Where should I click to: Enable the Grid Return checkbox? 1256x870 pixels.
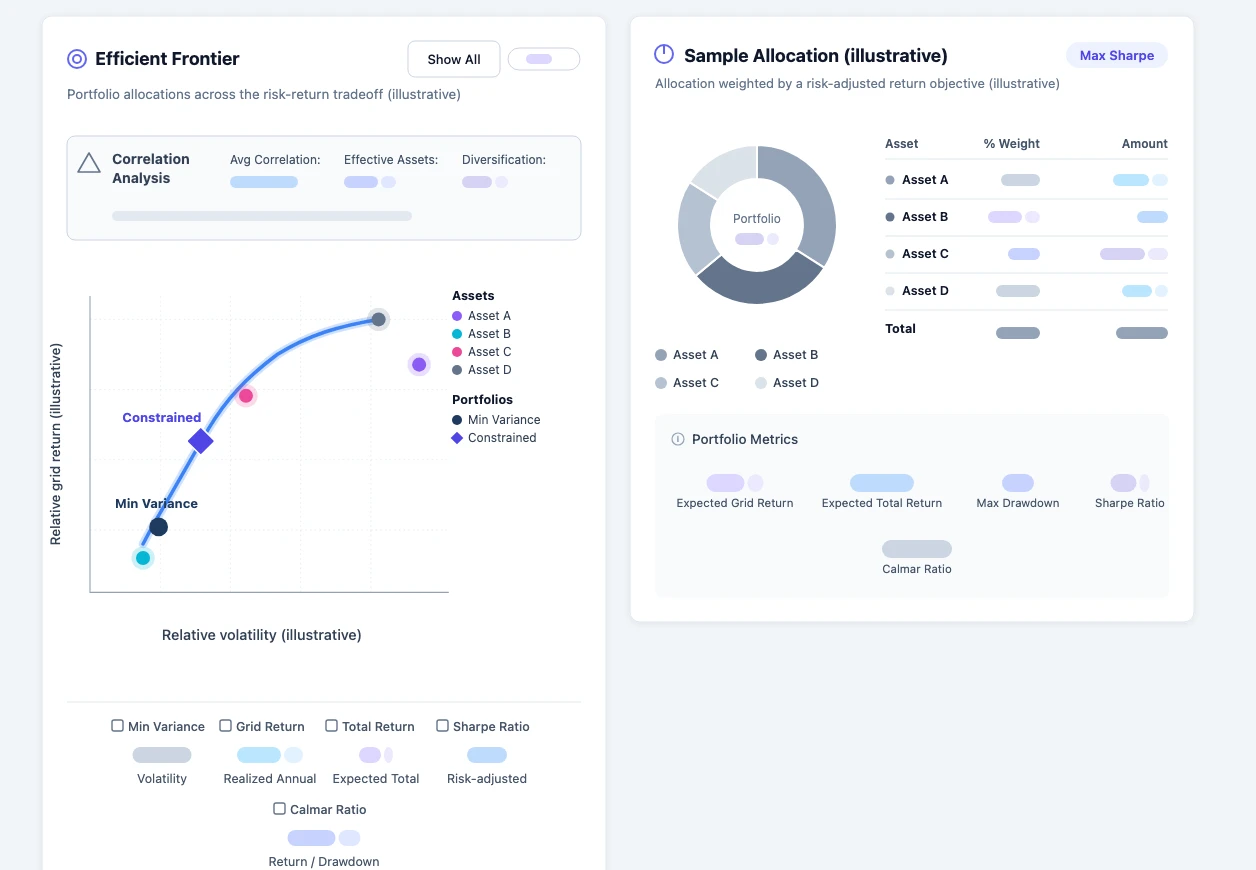(x=226, y=726)
